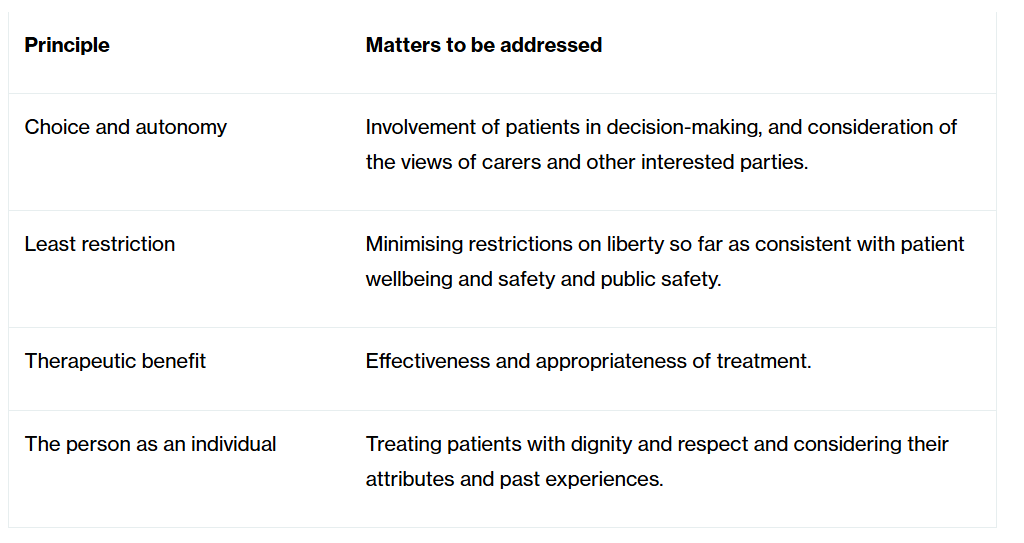Click the line starting Minimising restrictions on liberty
The image size is (1024, 543).
click(x=665, y=244)
